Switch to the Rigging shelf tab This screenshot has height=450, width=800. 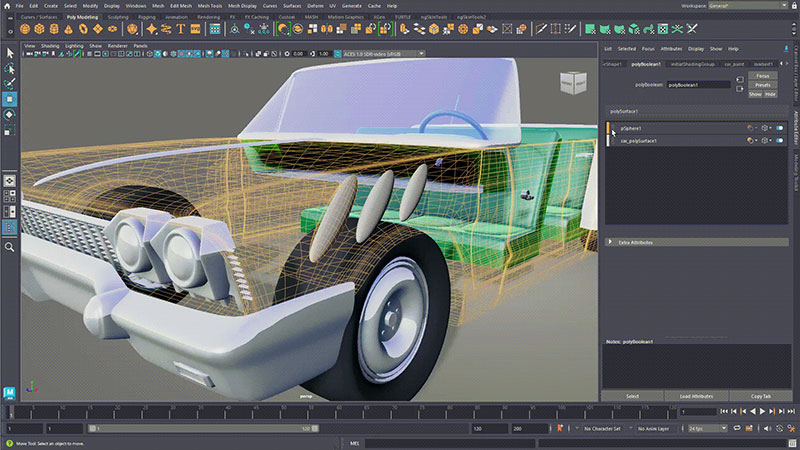146,17
